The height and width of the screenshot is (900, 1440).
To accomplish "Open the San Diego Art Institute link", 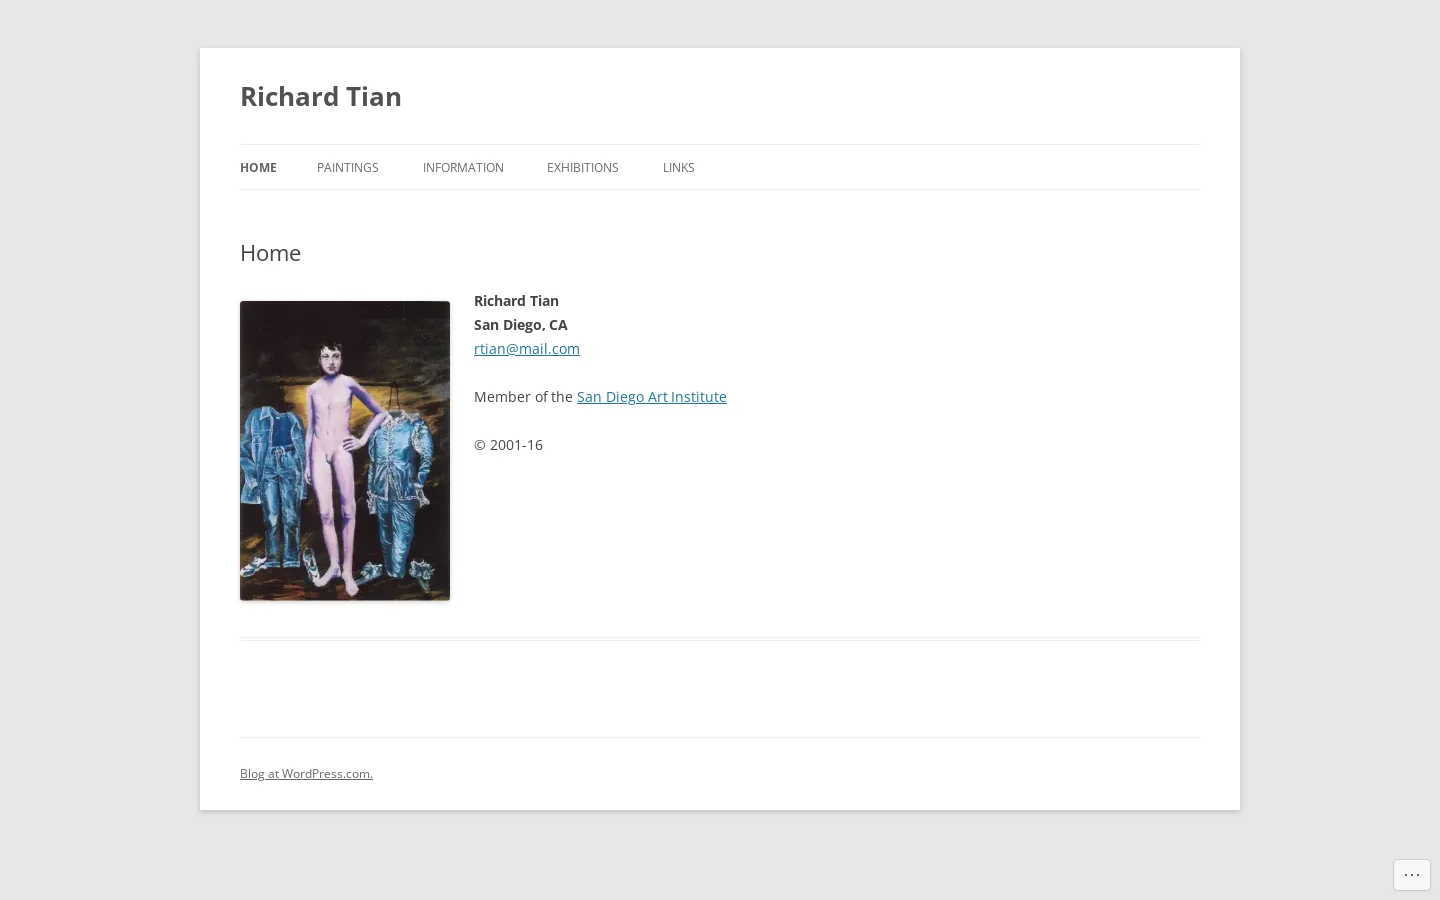I will 652,396.
